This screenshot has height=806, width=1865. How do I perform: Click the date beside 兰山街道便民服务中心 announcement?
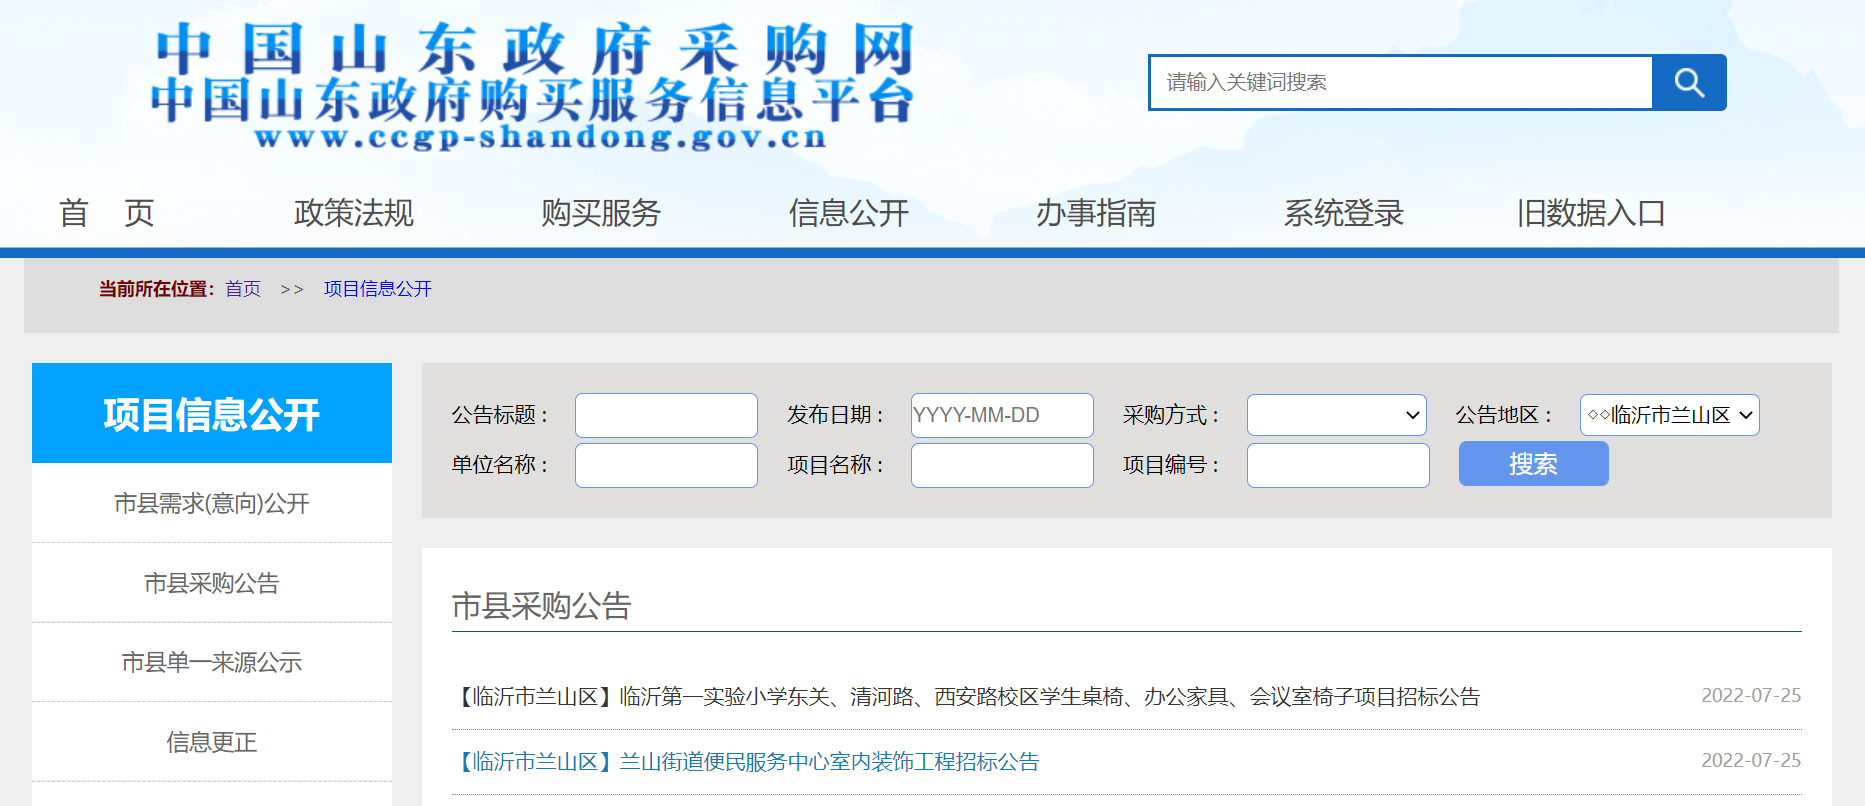tap(1751, 761)
